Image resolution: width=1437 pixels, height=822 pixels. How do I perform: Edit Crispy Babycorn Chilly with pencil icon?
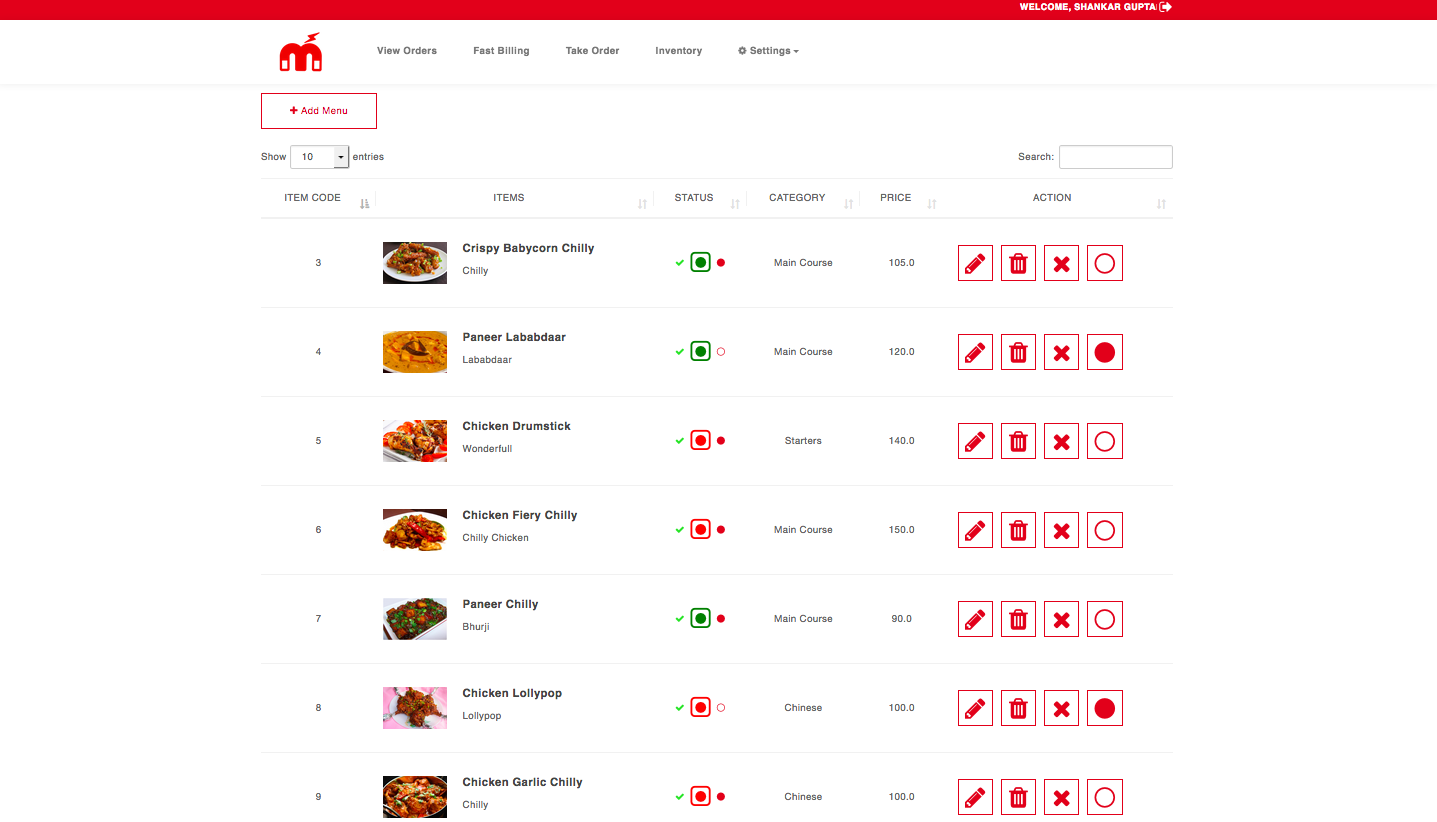pyautogui.click(x=975, y=263)
